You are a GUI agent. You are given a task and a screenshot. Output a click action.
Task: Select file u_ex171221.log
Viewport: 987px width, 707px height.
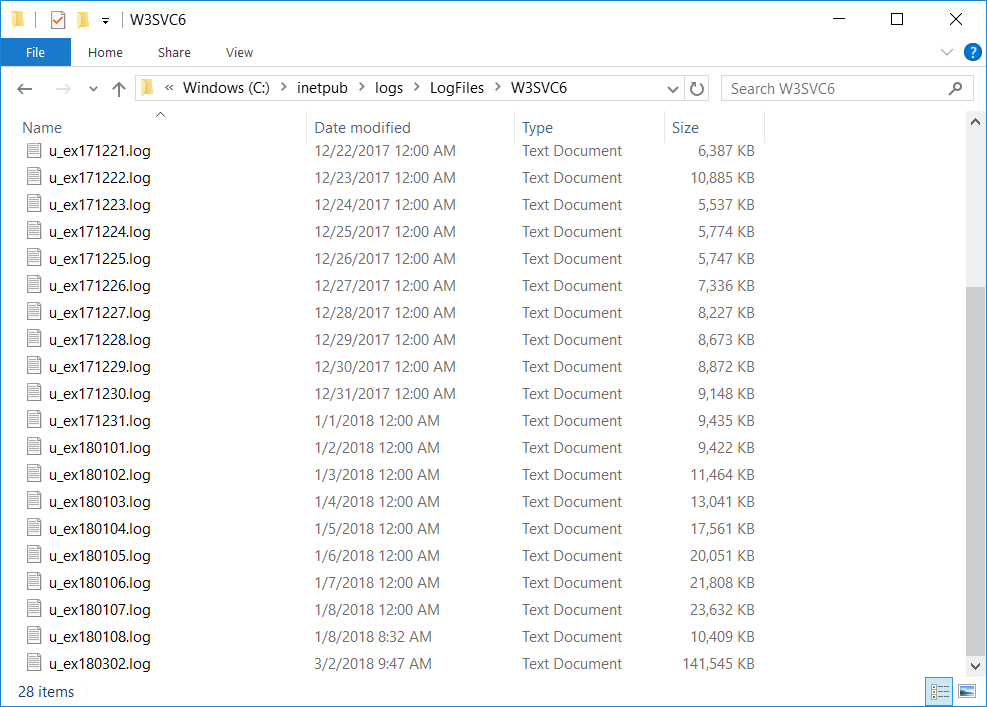(x=99, y=151)
